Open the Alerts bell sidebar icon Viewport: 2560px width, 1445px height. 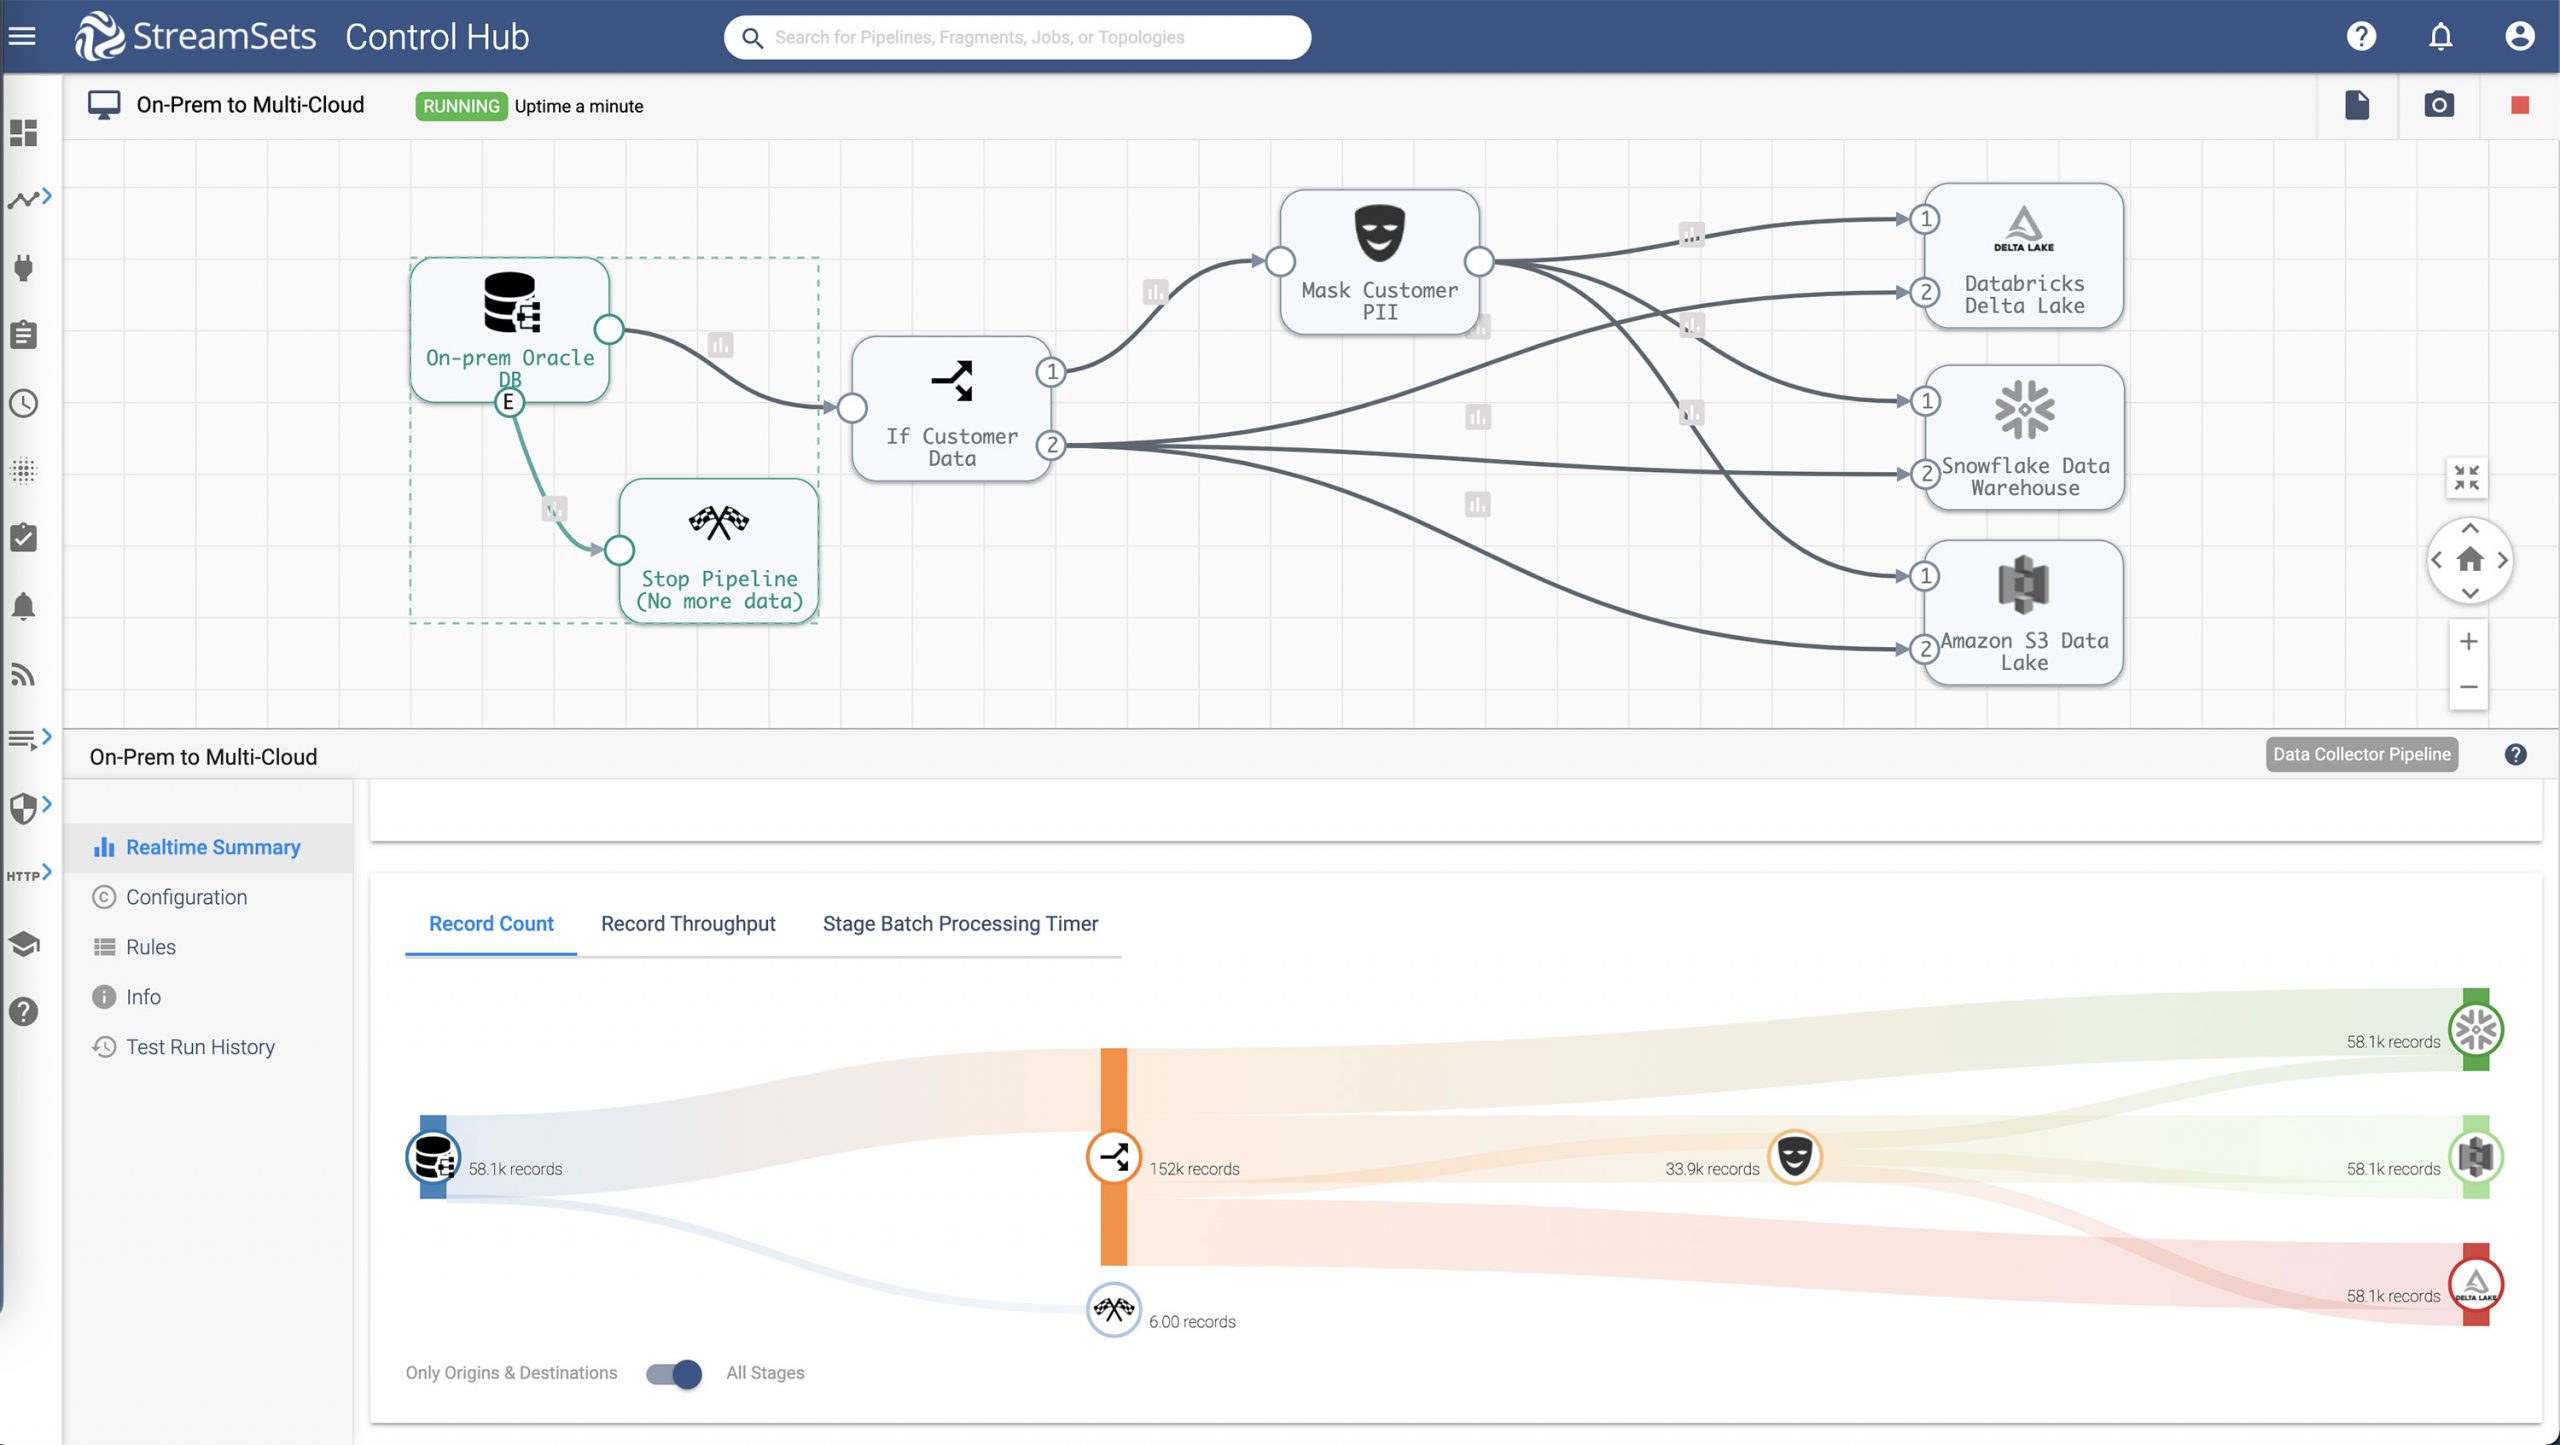23,606
